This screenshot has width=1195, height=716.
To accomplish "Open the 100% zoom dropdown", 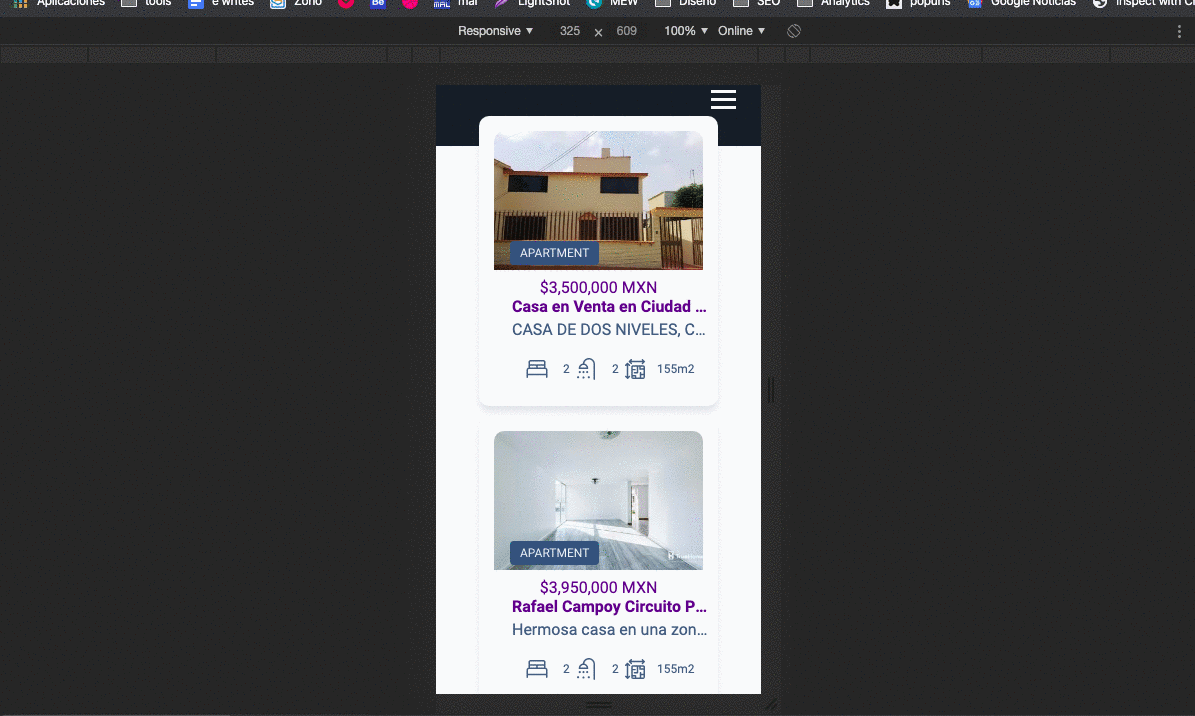I will tap(684, 31).
